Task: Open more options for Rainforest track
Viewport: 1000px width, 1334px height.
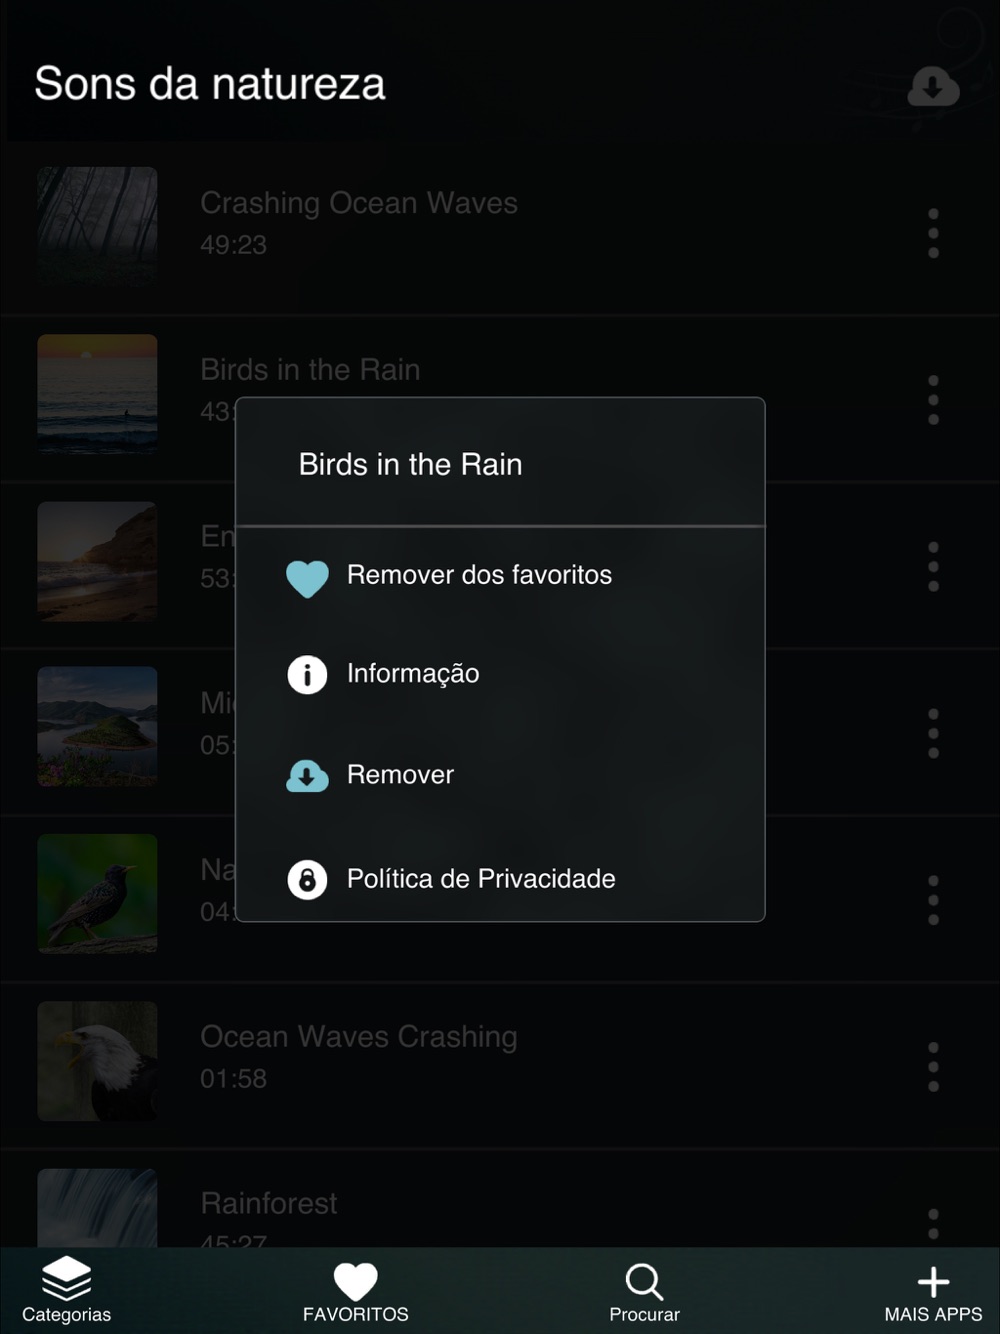Action: [x=933, y=1223]
